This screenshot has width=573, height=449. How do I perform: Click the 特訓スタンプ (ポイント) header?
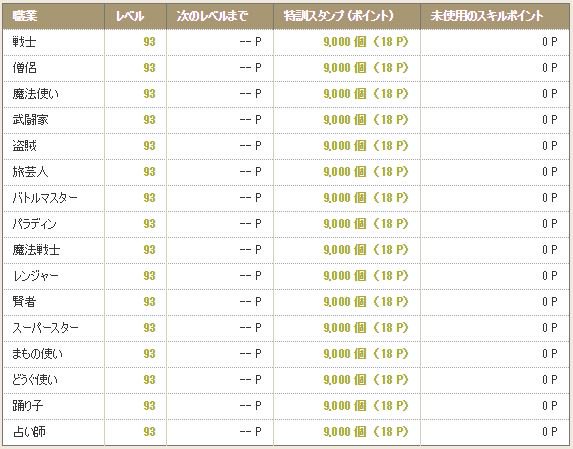[x=338, y=16]
